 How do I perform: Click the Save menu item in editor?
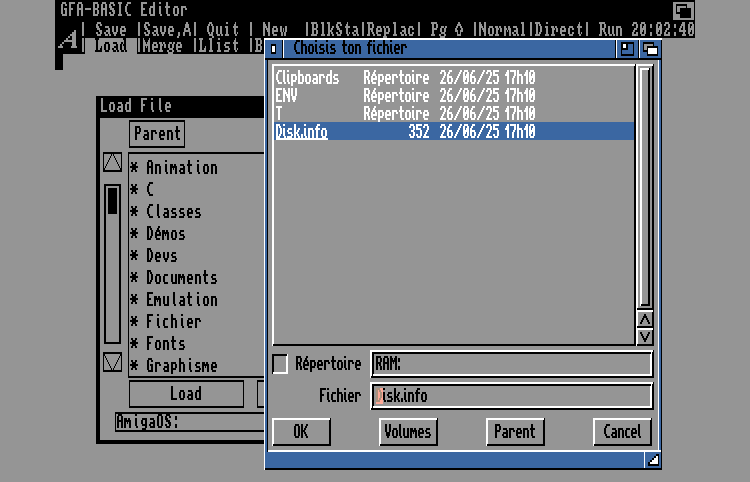point(110,30)
